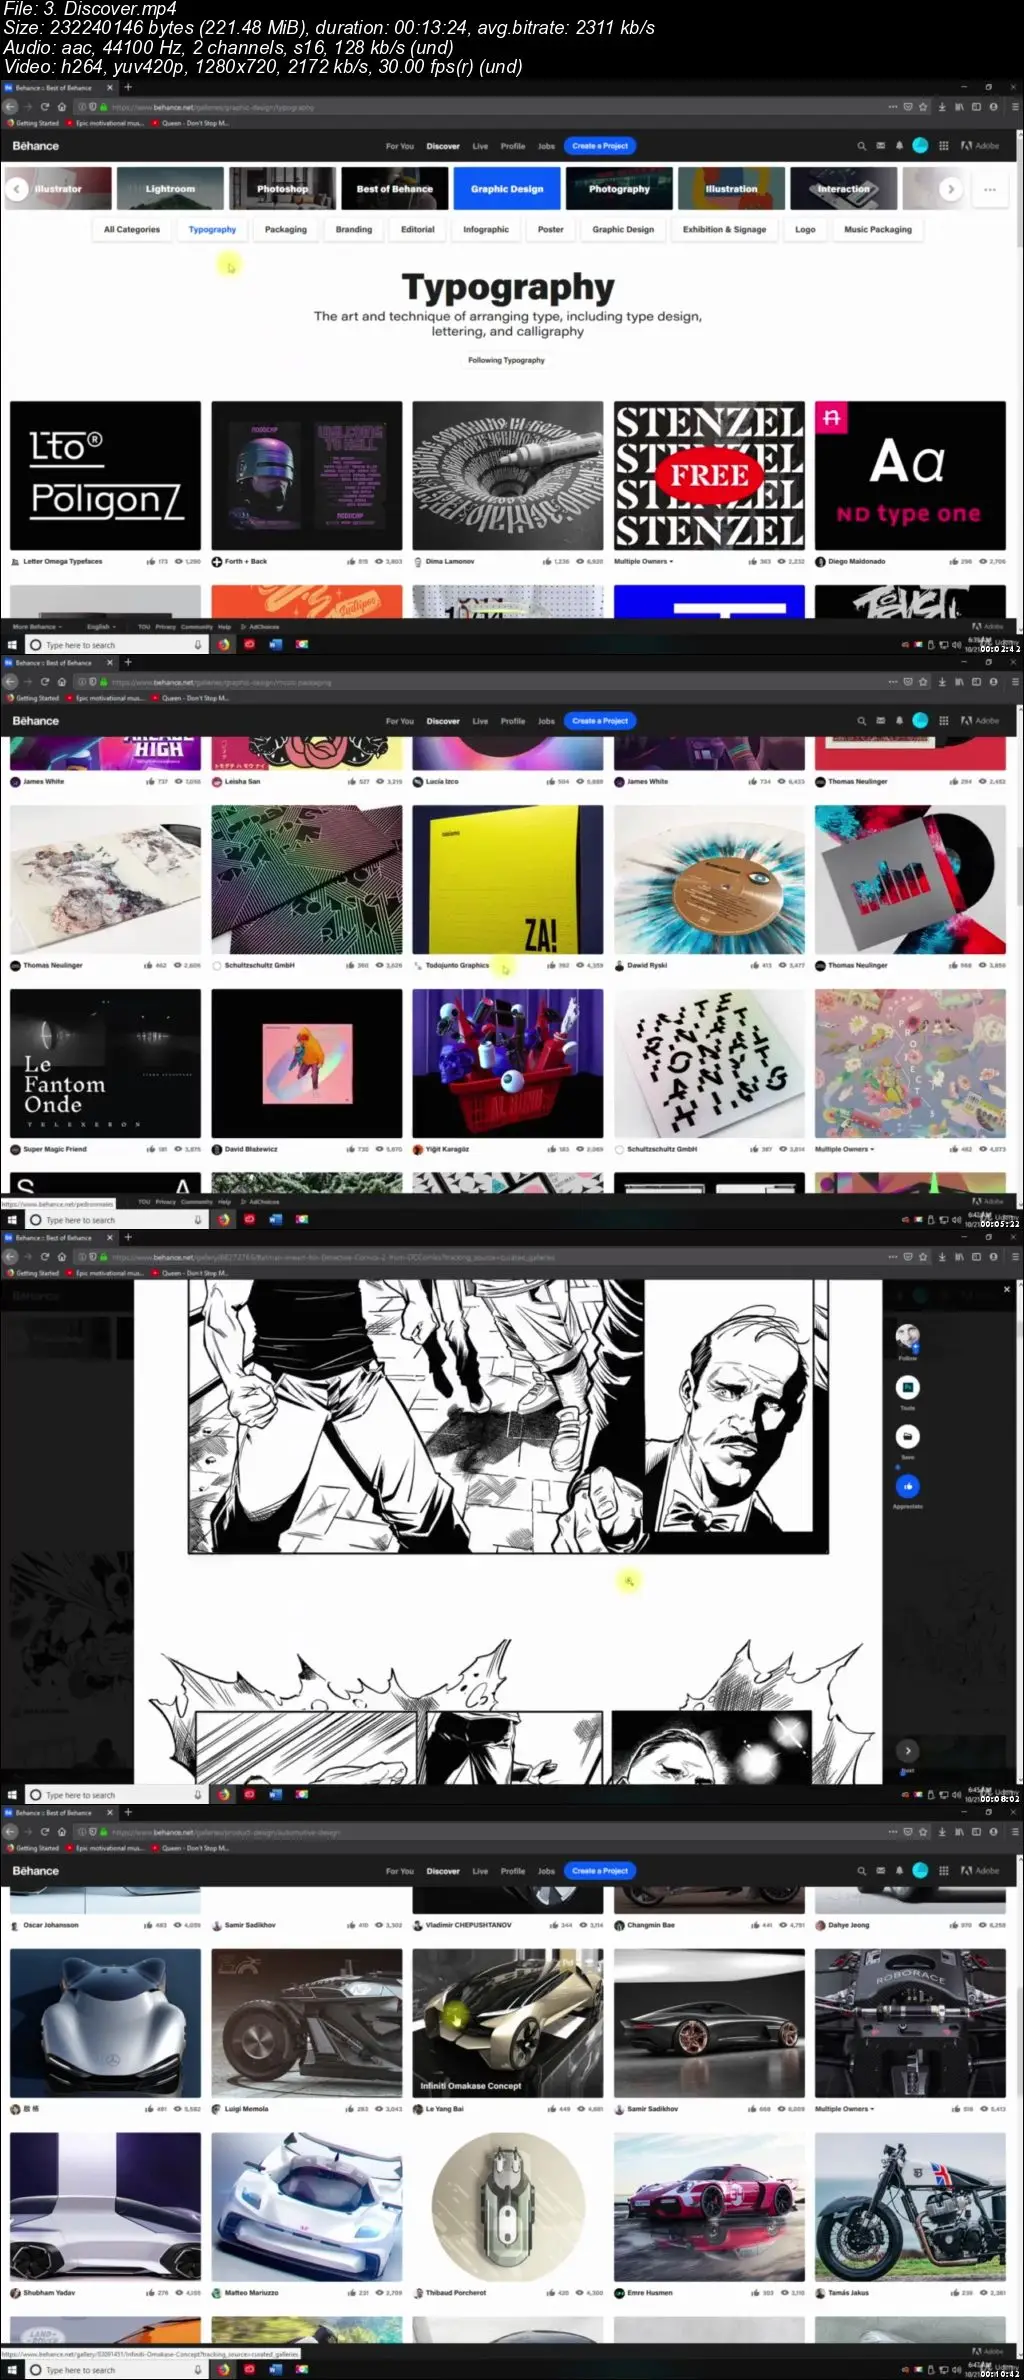Open English language dropdown in Typography frame footer

[x=101, y=627]
